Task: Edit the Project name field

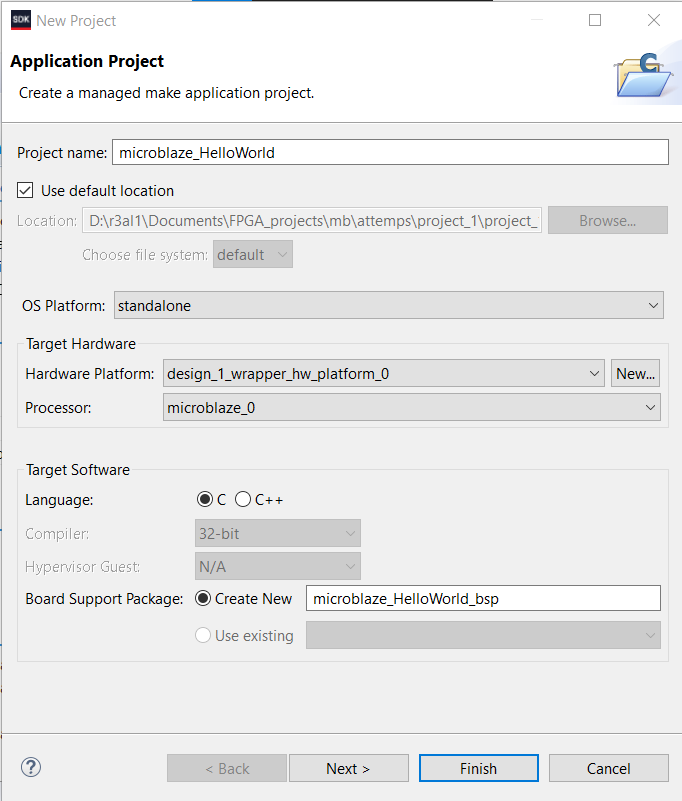Action: click(390, 152)
